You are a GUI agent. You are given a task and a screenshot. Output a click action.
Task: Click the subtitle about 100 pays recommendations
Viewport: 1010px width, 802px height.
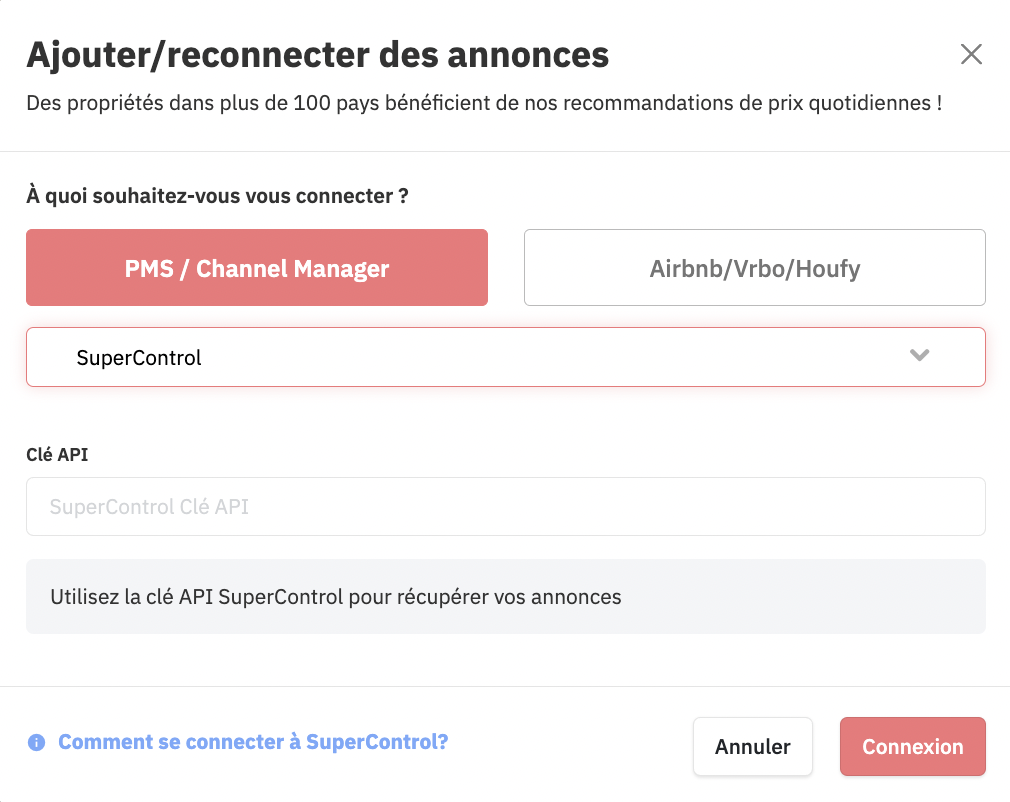484,103
